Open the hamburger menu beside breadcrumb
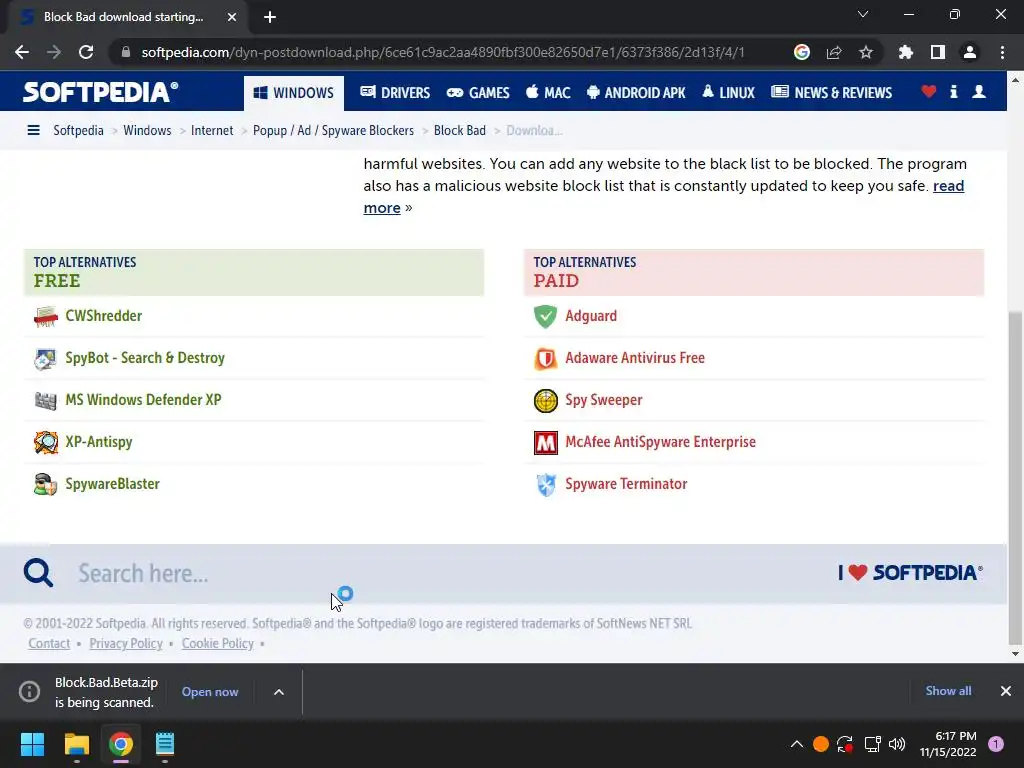The height and width of the screenshot is (768, 1024). click(x=33, y=131)
